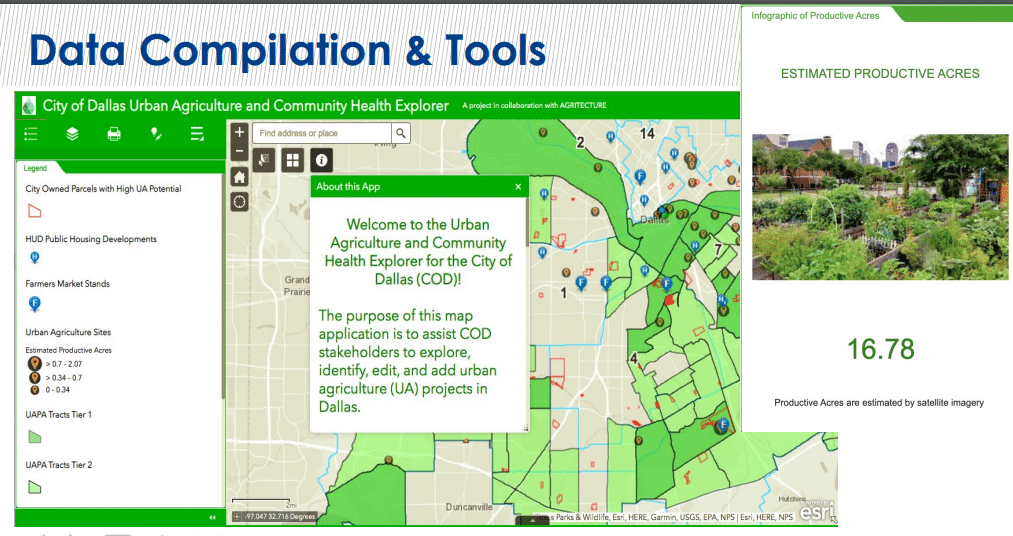Open the Basemap Gallery grid icon
Viewport: 1013px width, 536px height.
coord(293,159)
